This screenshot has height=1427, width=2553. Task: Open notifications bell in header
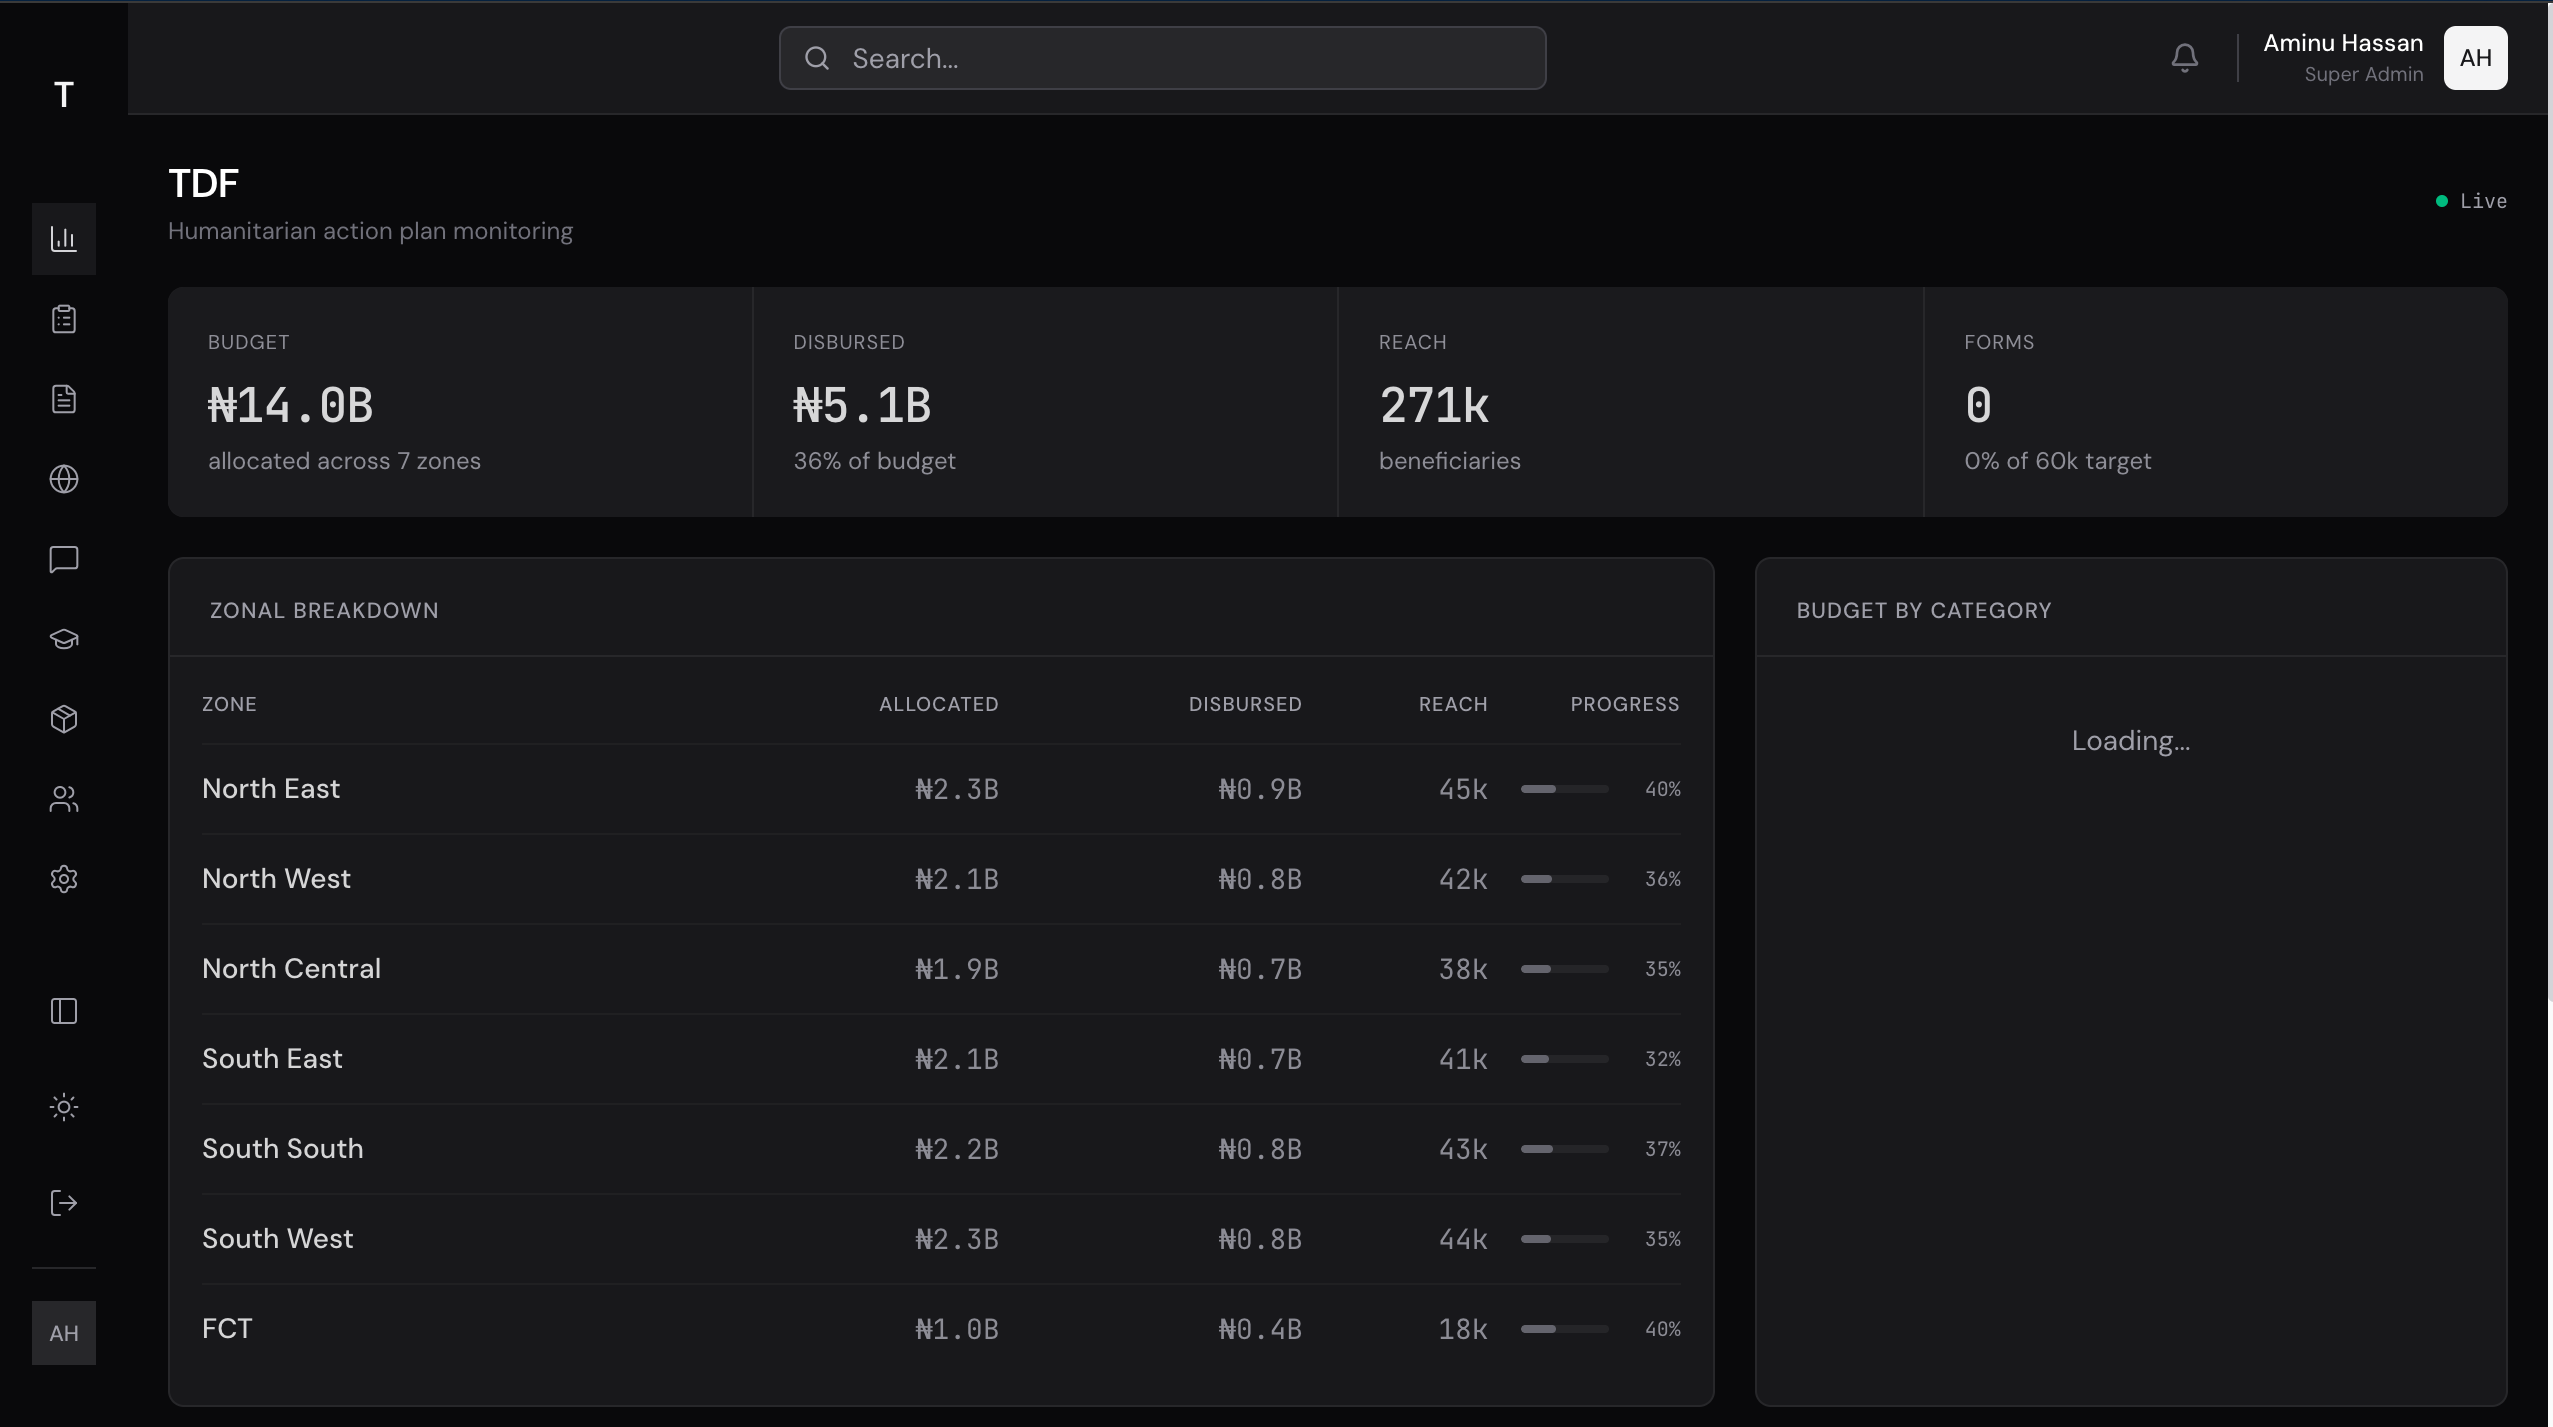click(x=2185, y=58)
